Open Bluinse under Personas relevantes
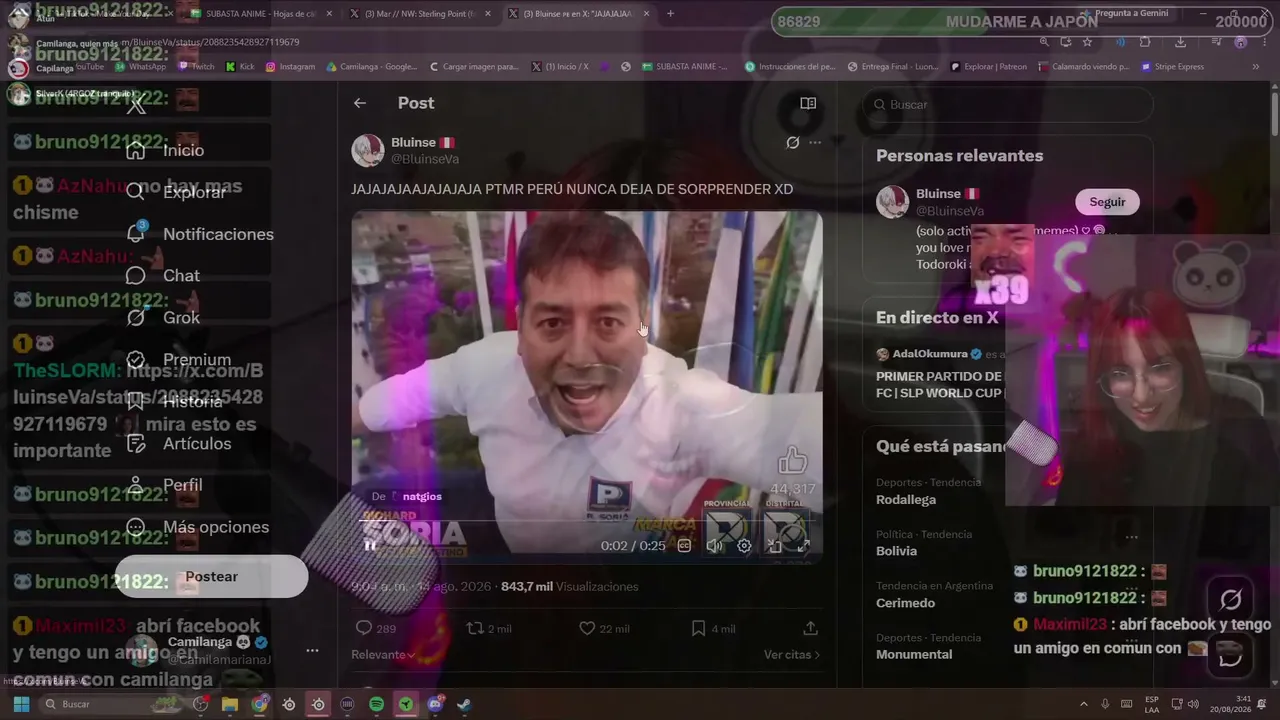Image resolution: width=1280 pixels, height=720 pixels. (938, 193)
